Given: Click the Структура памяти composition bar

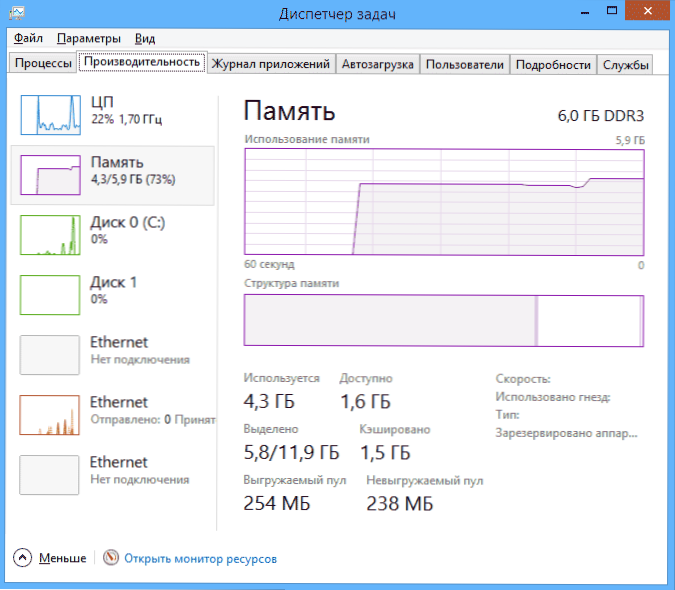Looking at the screenshot, I should coord(444,321).
